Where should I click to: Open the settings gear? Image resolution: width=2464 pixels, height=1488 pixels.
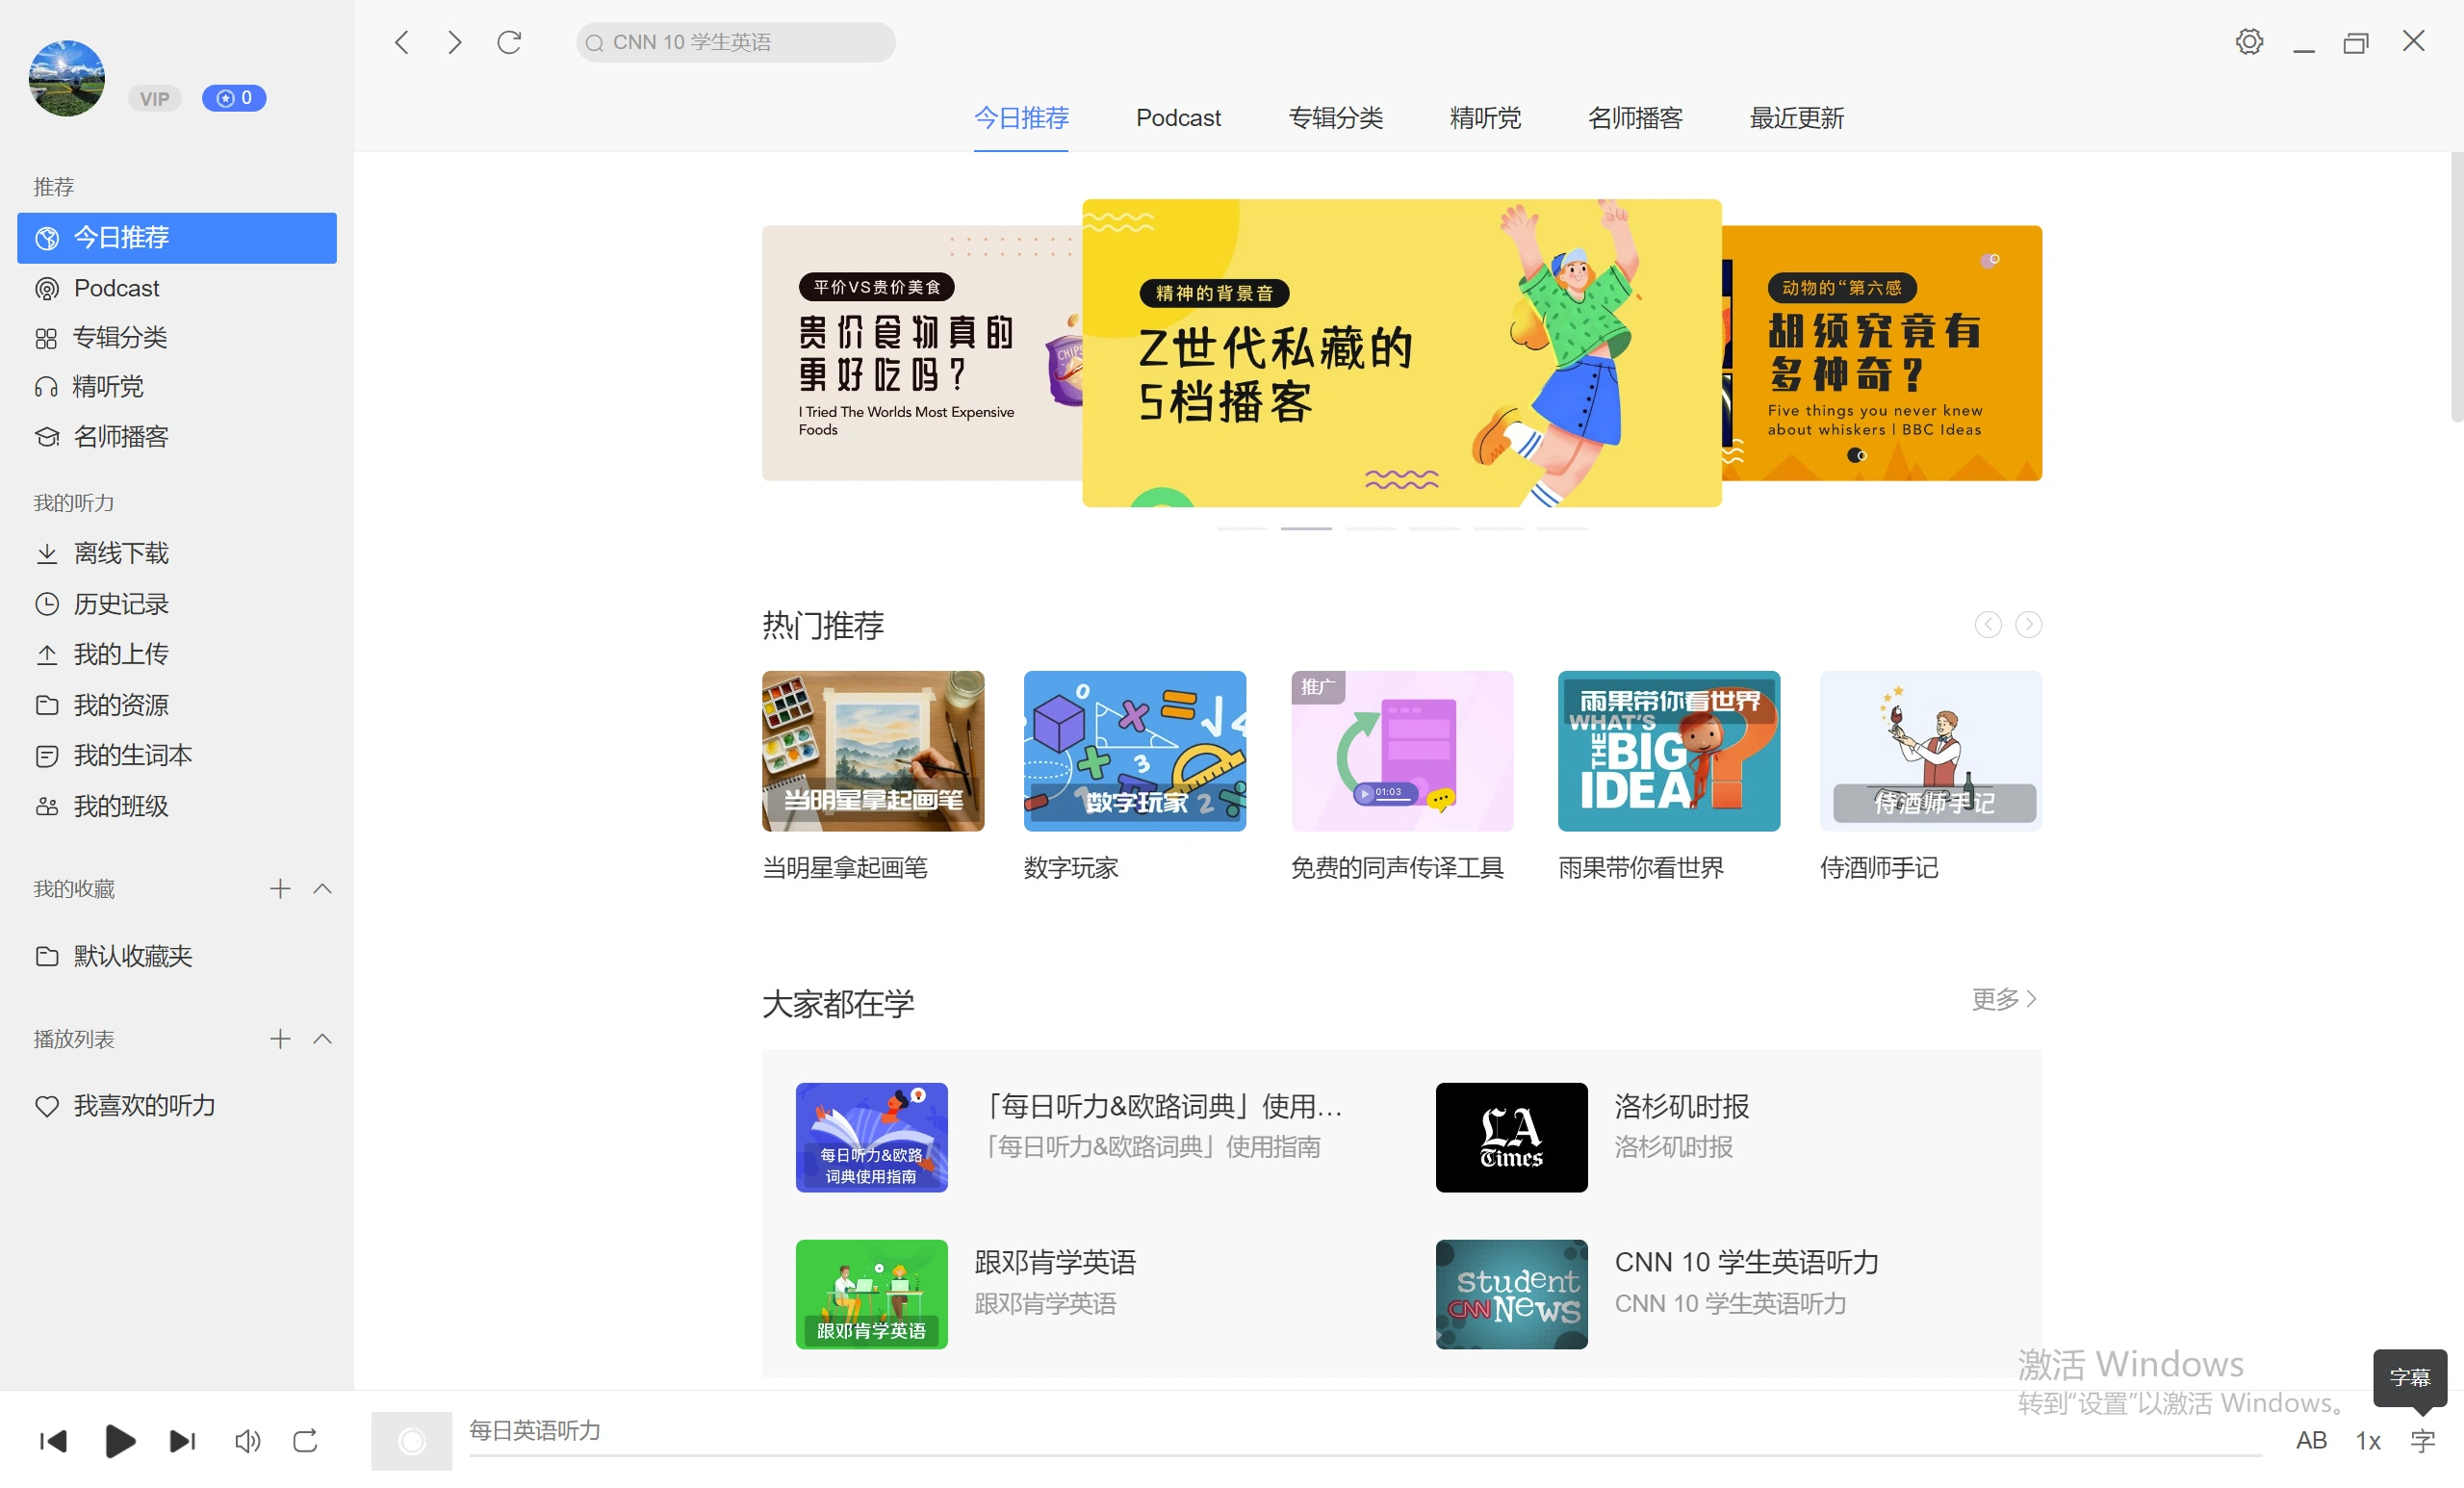tap(2249, 41)
